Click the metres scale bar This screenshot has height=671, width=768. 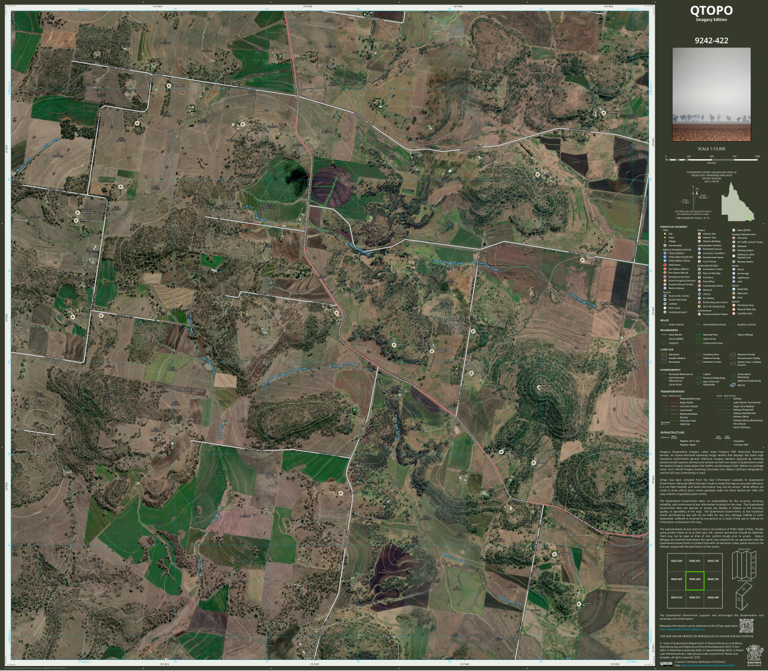click(712, 159)
